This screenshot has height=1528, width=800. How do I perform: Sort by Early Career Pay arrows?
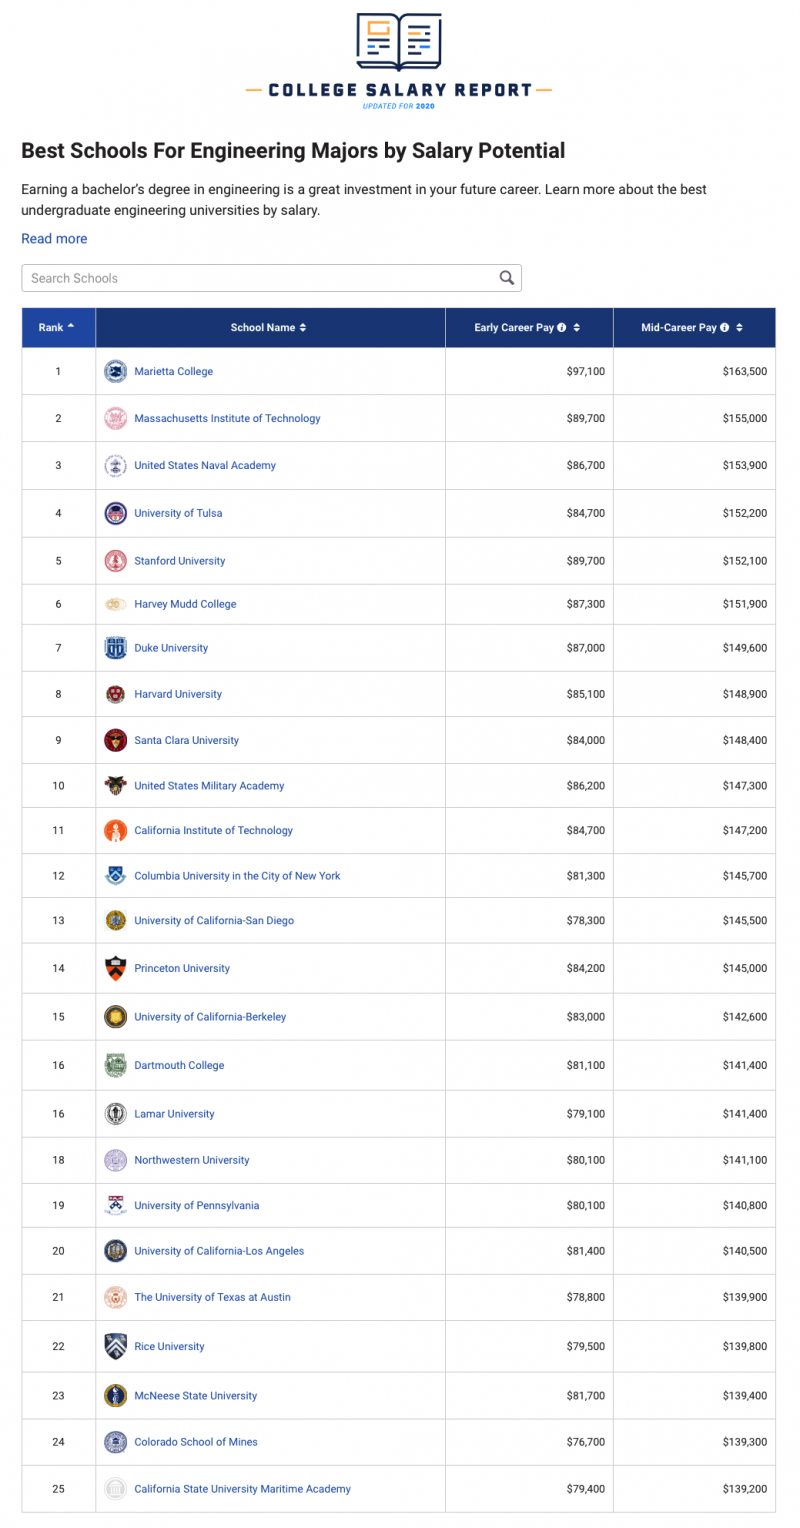(x=577, y=328)
